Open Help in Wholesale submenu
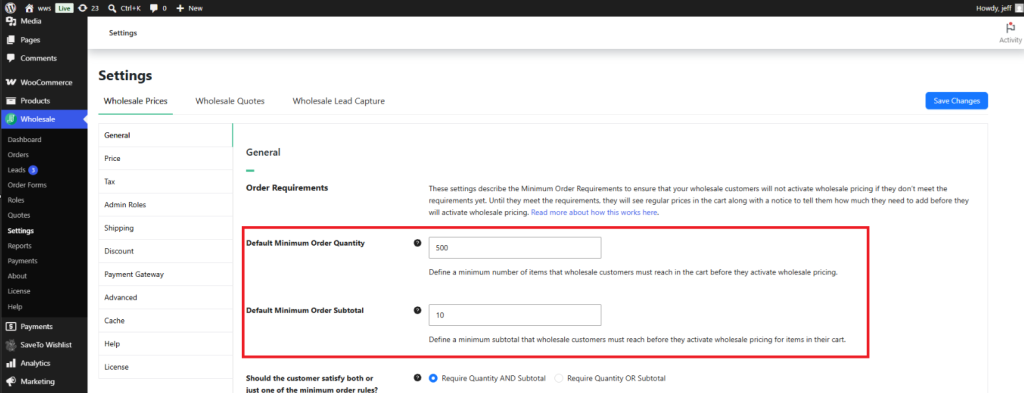The height and width of the screenshot is (393, 1024). click(x=15, y=306)
